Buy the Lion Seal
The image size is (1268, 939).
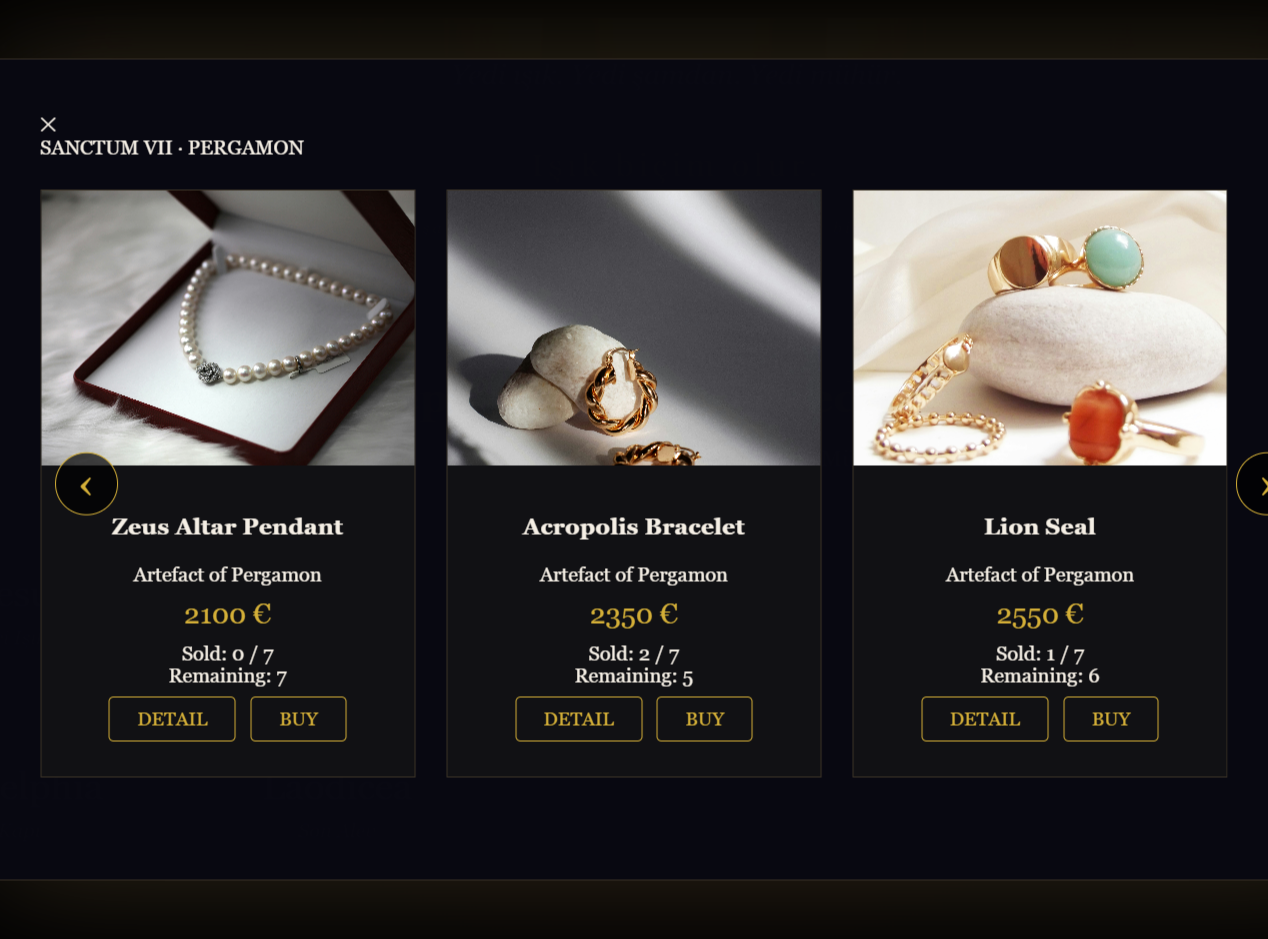click(x=1111, y=719)
